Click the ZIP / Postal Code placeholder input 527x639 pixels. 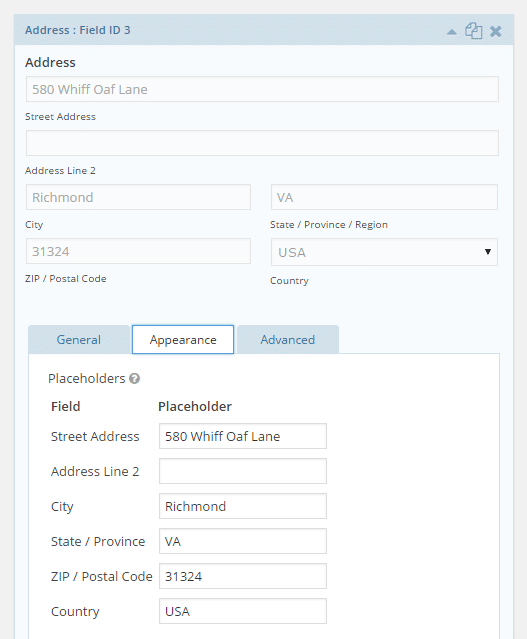coord(243,576)
